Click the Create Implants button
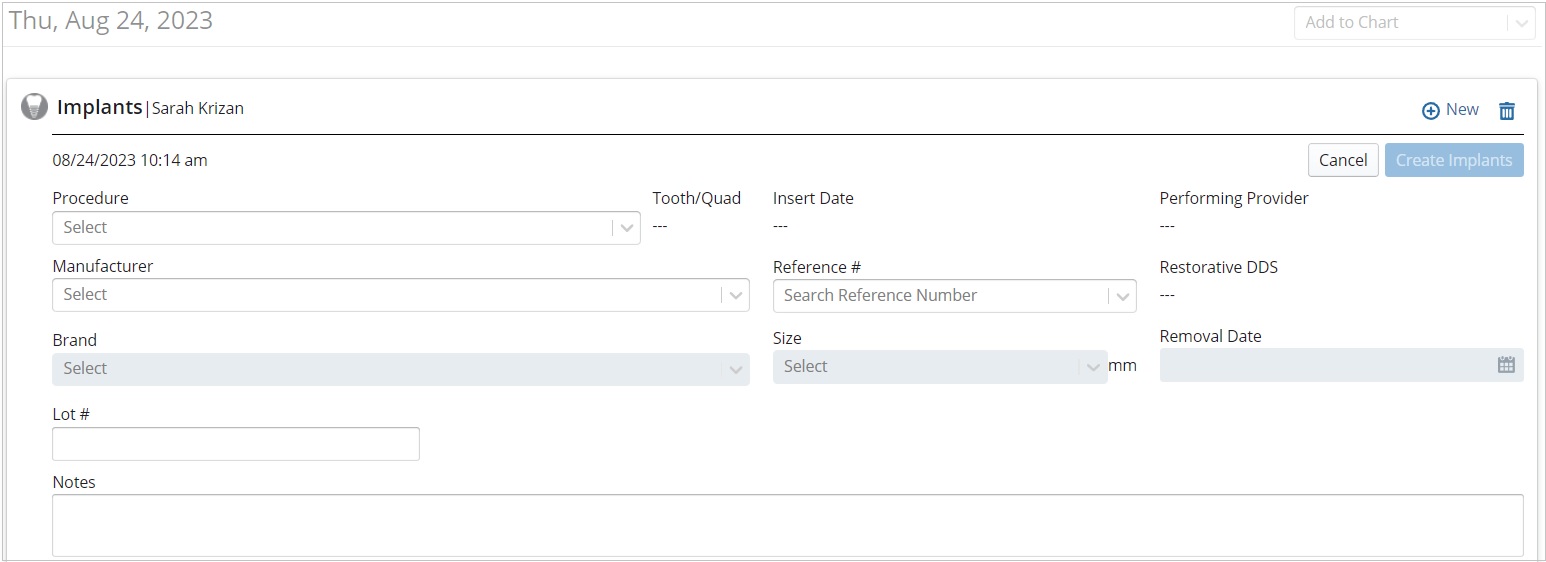Screen dimensions: 1546x562 coord(1454,160)
